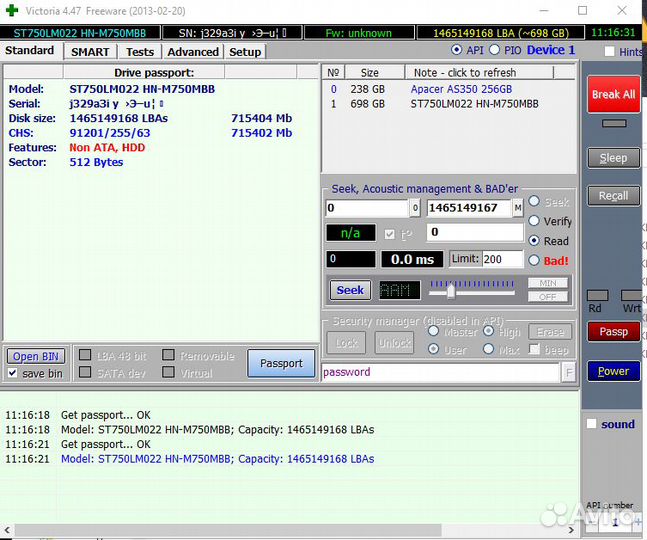Select the High security level radio
The width and height of the screenshot is (647, 540).
click(x=489, y=331)
